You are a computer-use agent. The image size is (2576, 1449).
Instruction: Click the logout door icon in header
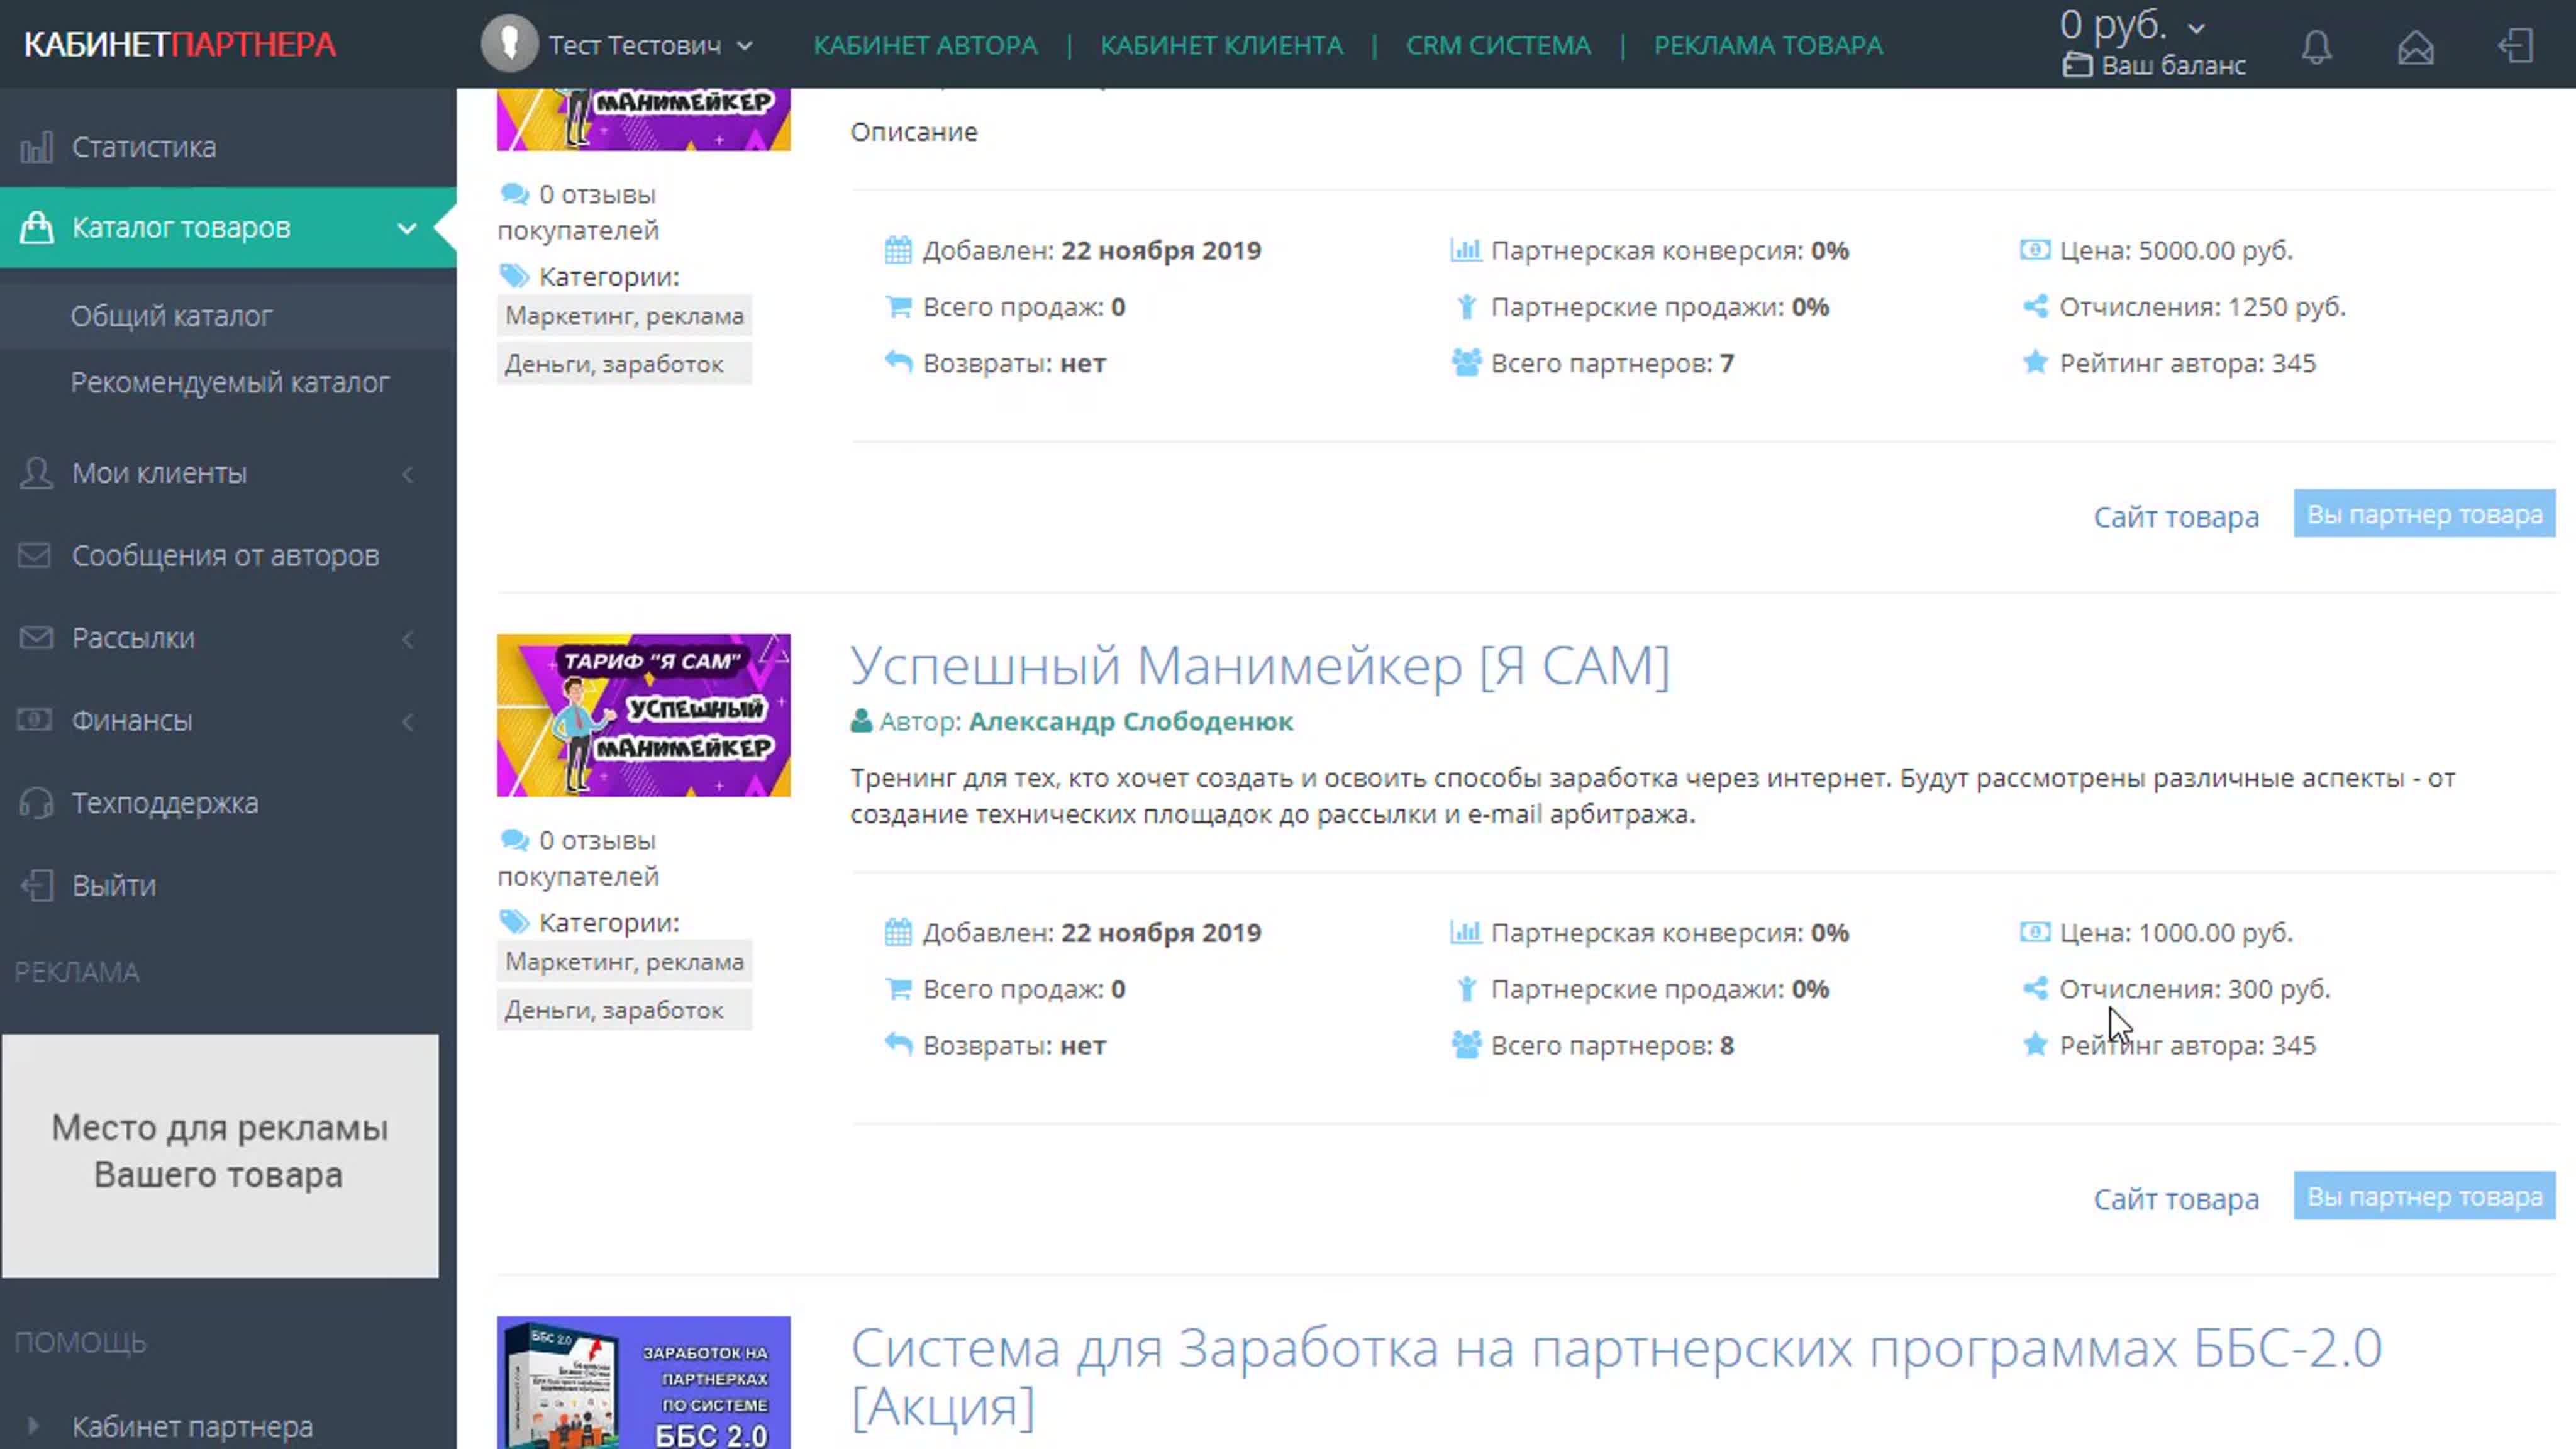(2515, 46)
